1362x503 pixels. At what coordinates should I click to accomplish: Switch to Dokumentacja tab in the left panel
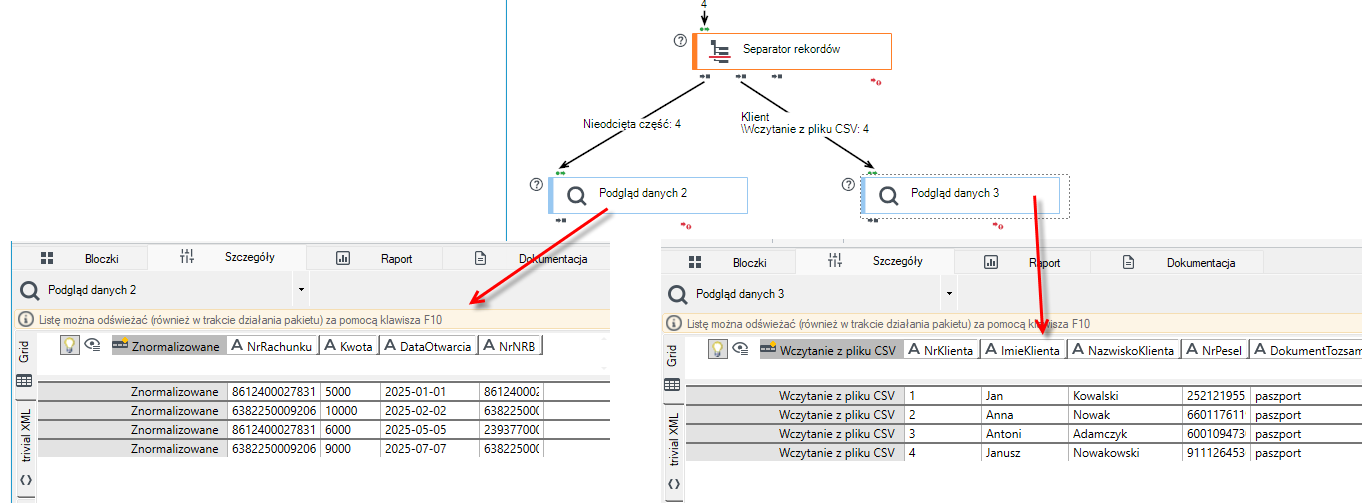coord(527,258)
